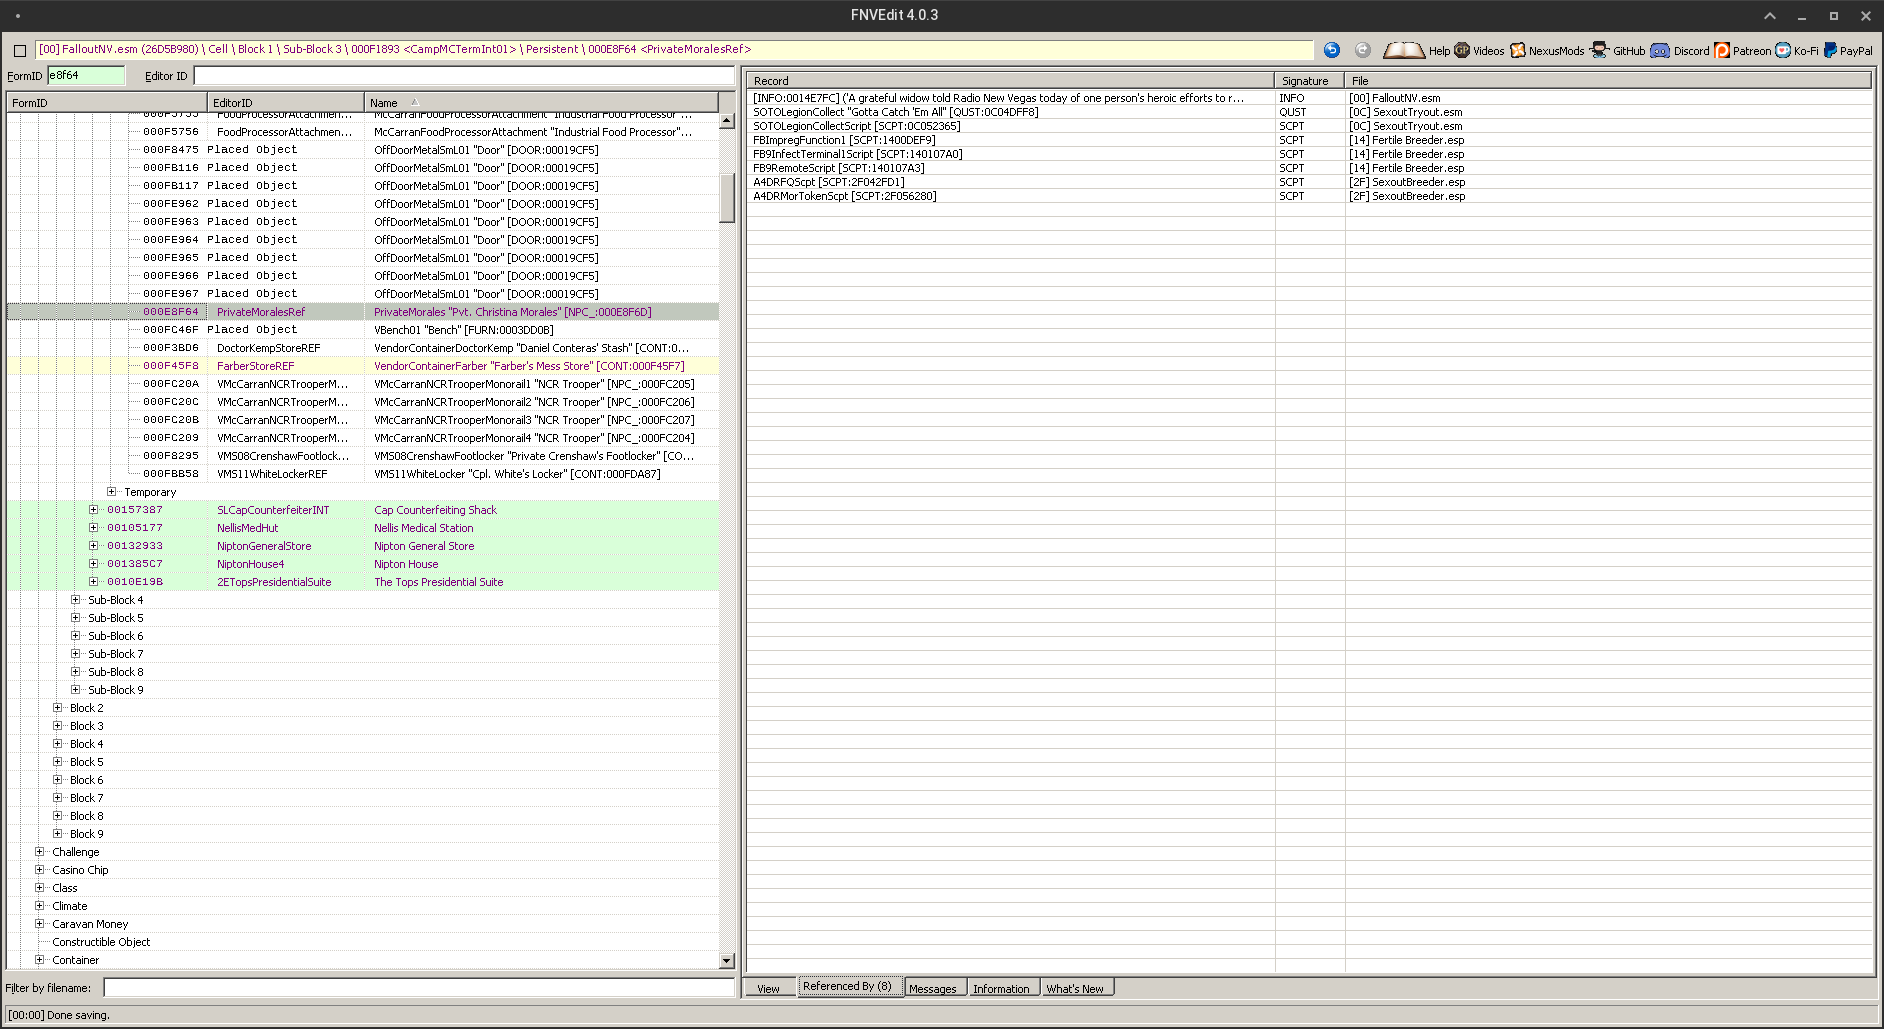
Task: Sort references by Record column header
Action: click(1010, 81)
